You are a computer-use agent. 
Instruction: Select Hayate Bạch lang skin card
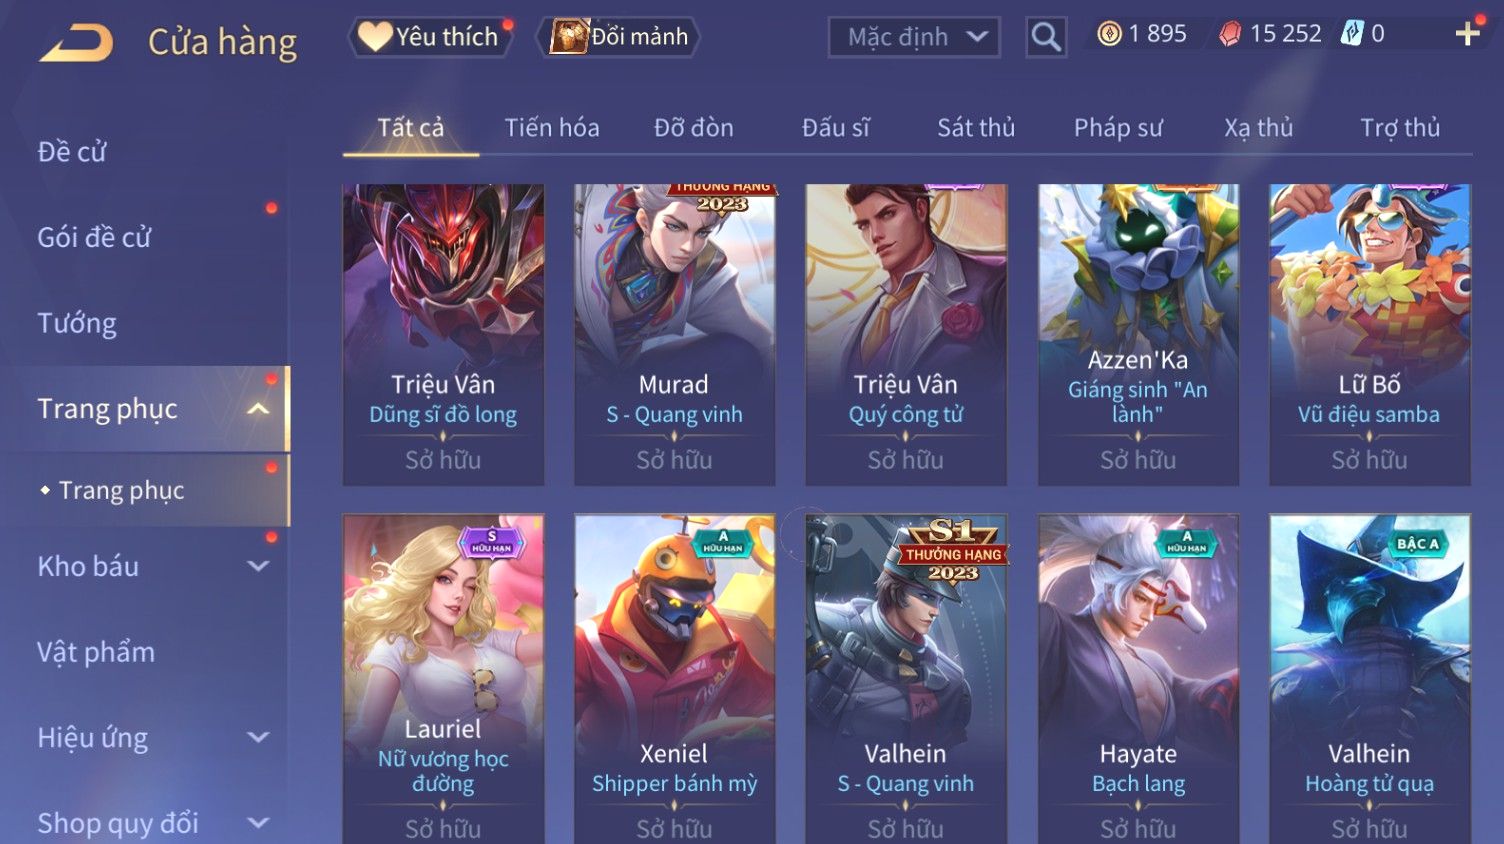click(x=1138, y=679)
